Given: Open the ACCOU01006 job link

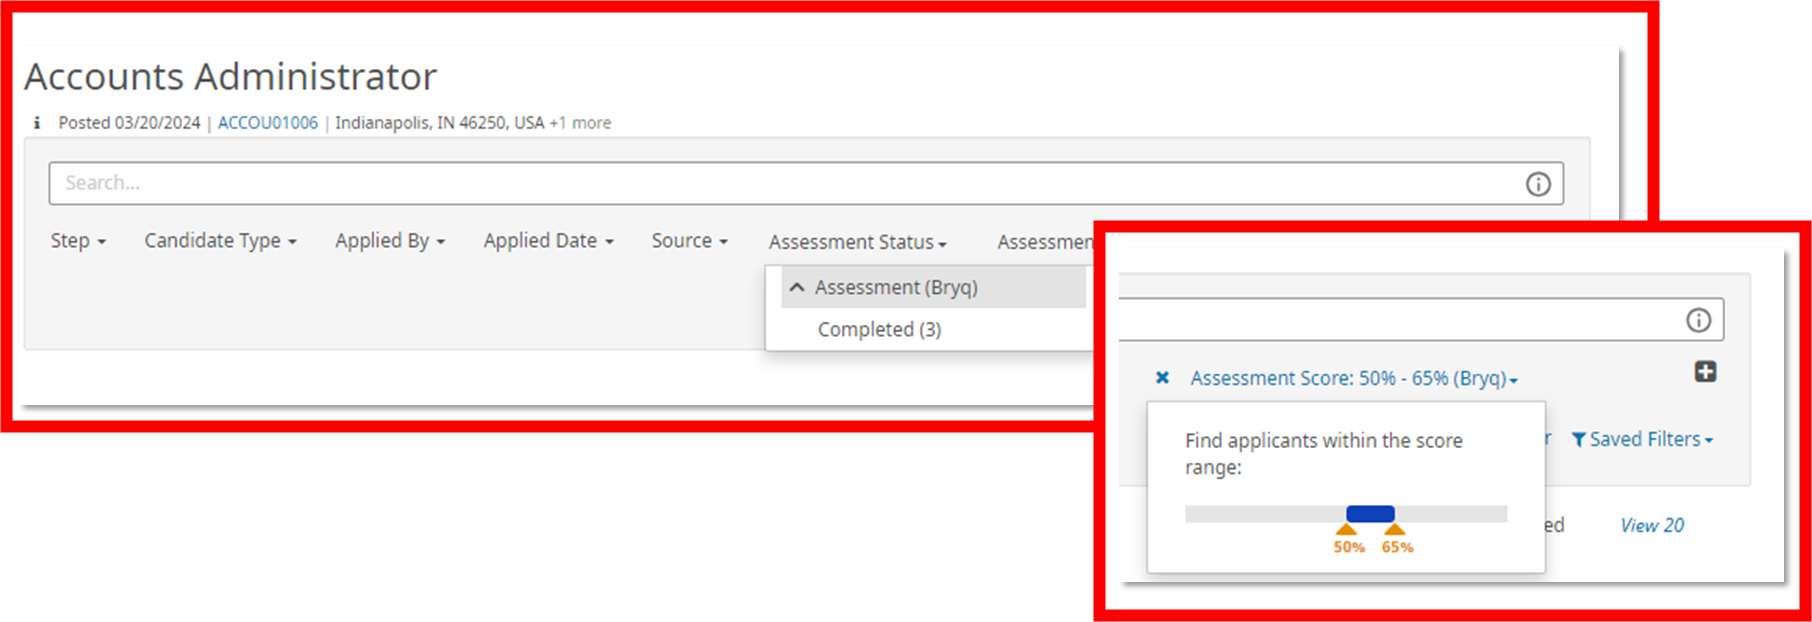Looking at the screenshot, I should (268, 123).
